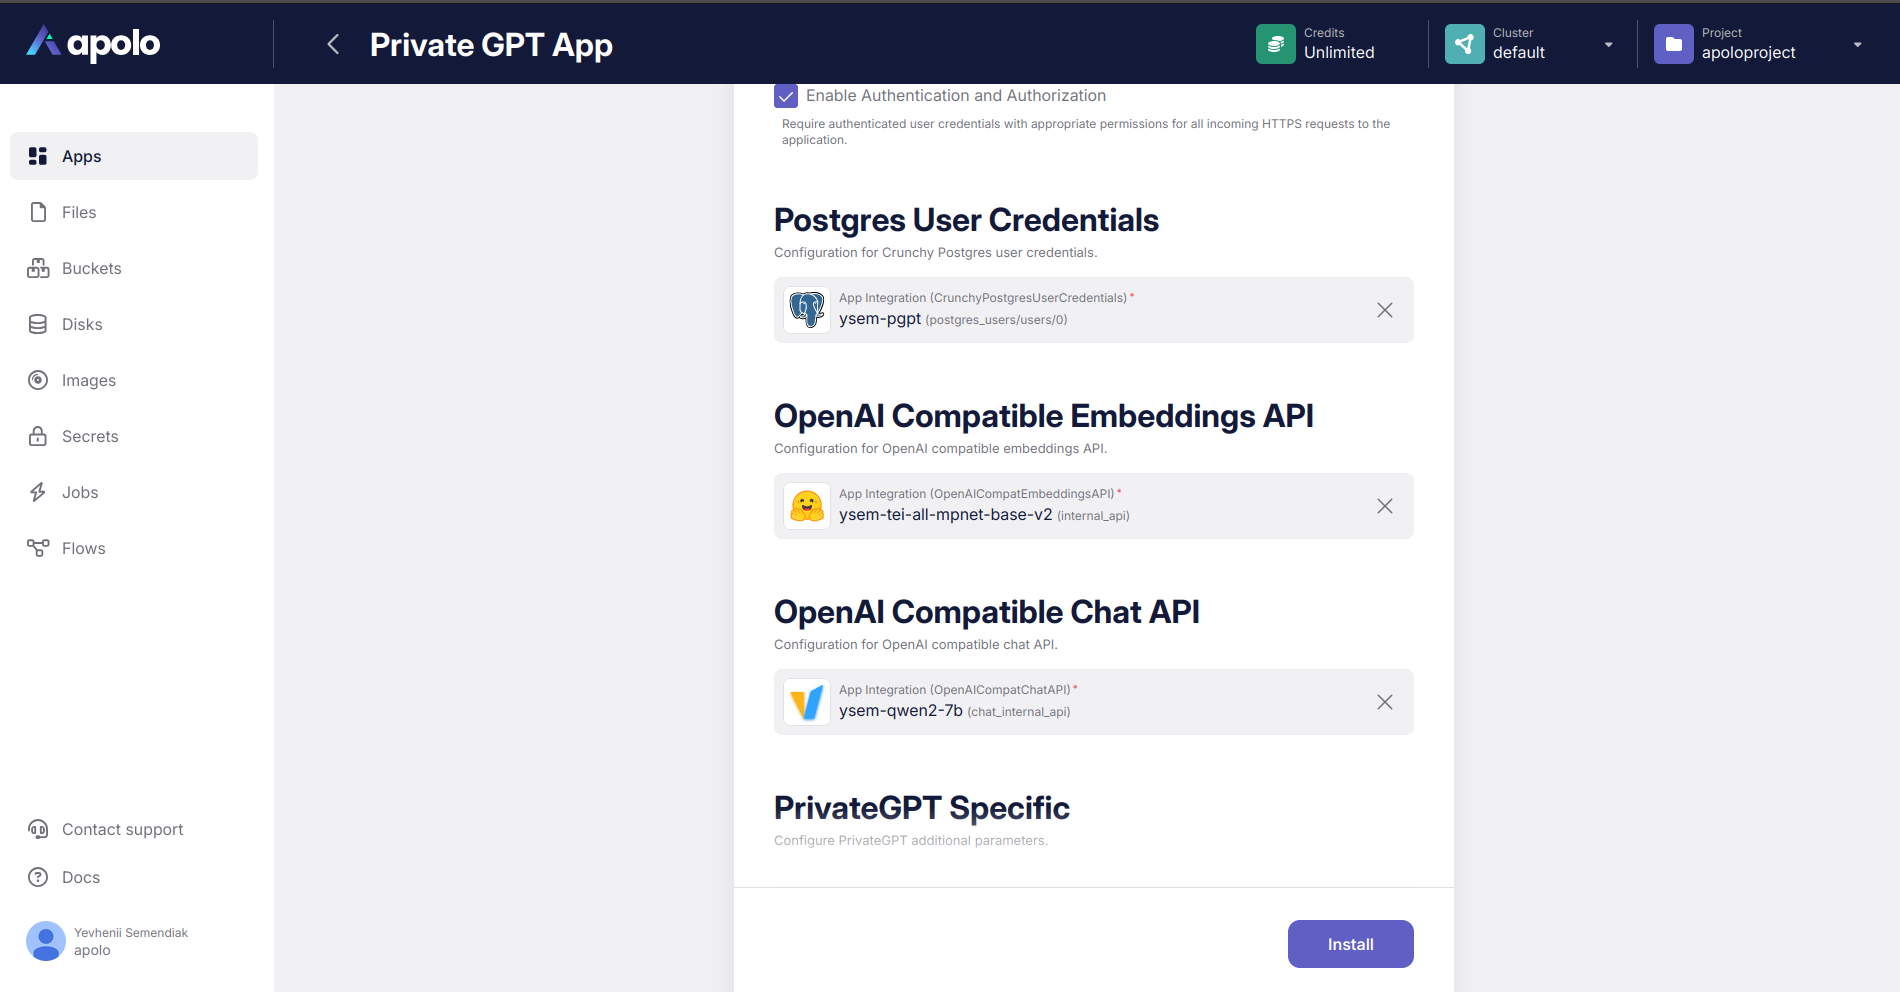The height and width of the screenshot is (992, 1900).
Task: Open Files in the sidebar
Action: pyautogui.click(x=79, y=212)
